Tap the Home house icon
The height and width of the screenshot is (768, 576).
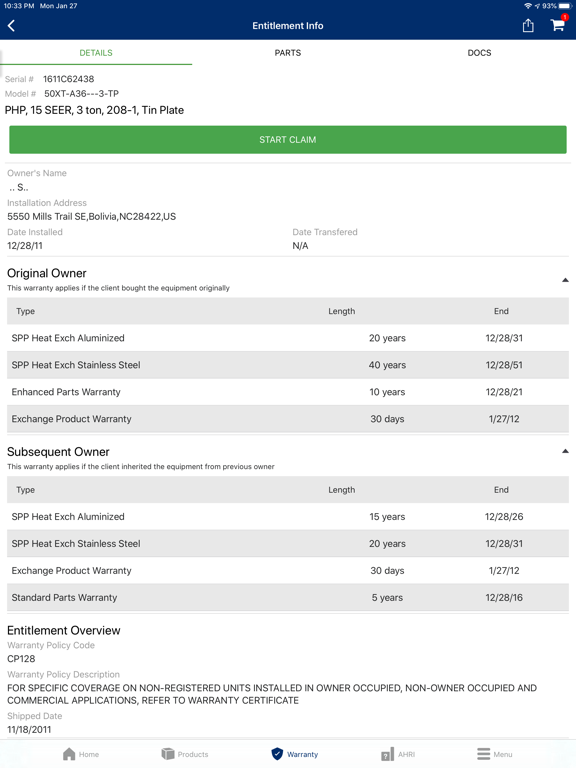[70, 754]
